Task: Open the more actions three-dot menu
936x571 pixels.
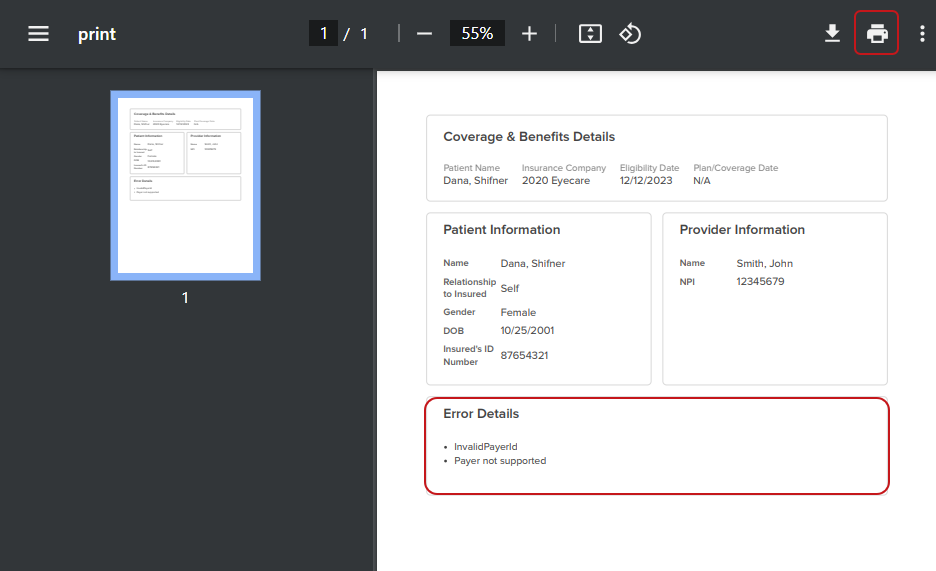Action: tap(921, 34)
